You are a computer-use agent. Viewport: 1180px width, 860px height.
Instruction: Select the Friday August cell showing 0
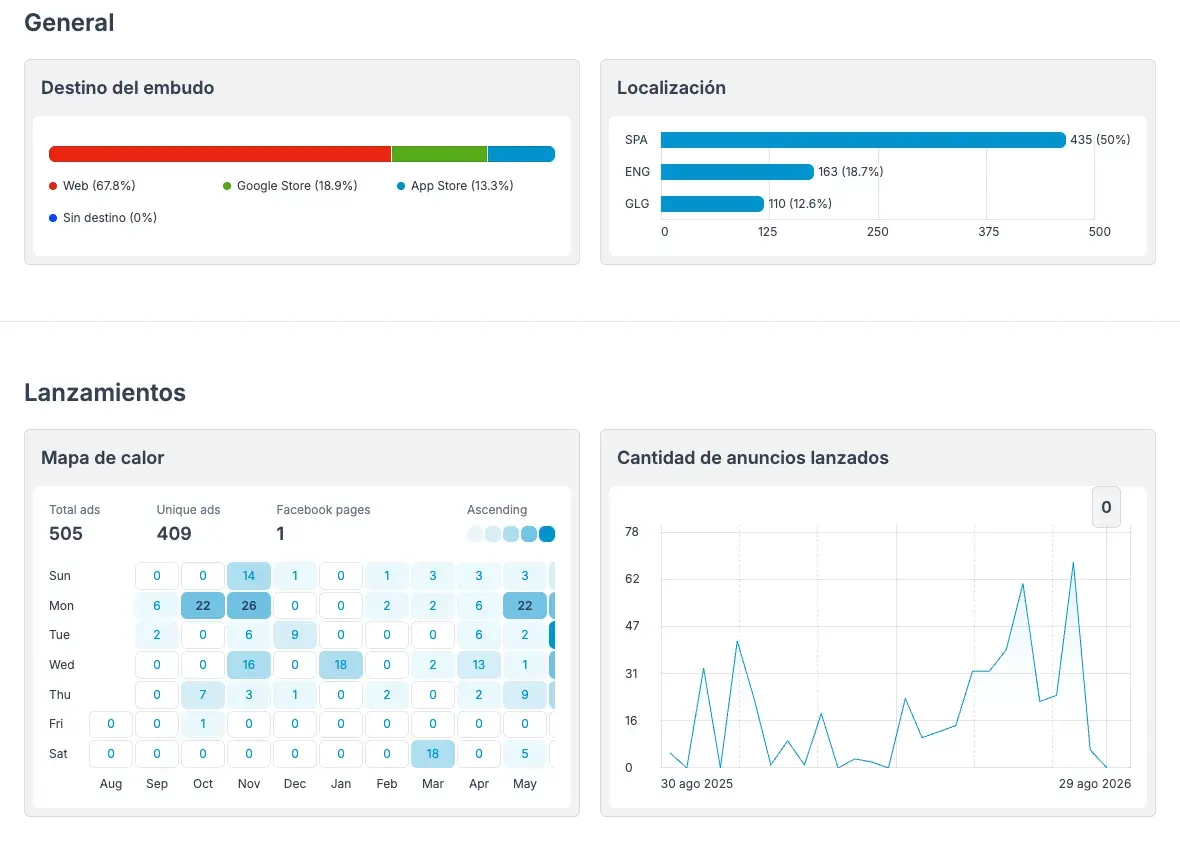[x=111, y=724]
